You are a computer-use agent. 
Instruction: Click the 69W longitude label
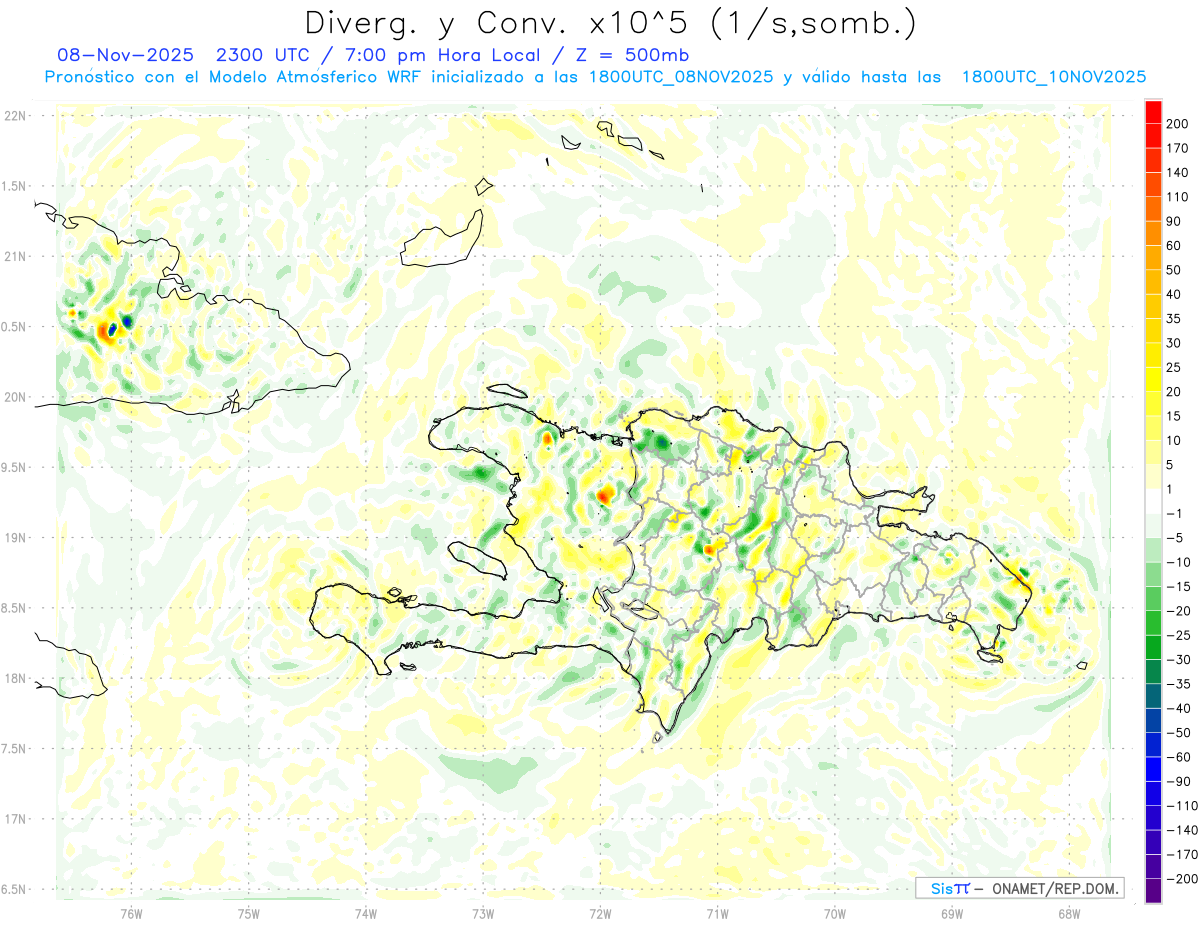951,913
